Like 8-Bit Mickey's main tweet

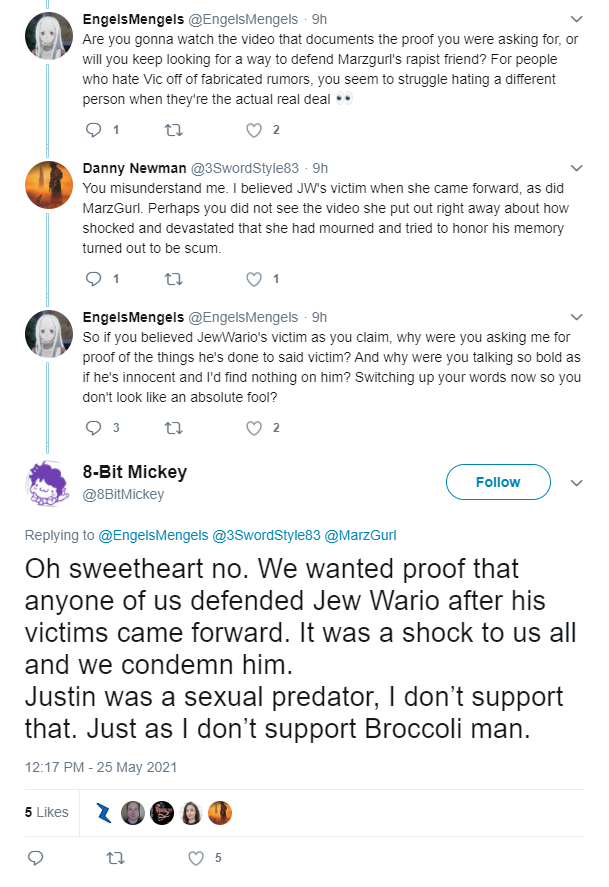coord(196,858)
